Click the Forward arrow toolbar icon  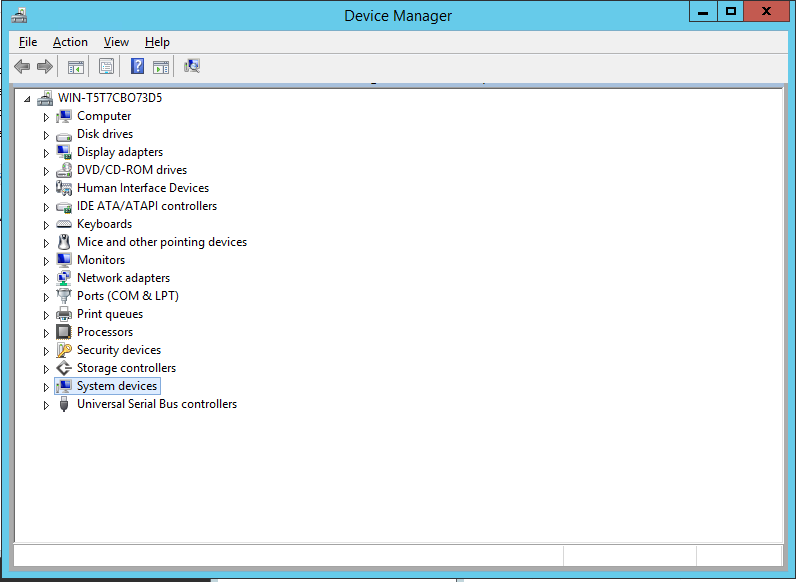click(45, 67)
